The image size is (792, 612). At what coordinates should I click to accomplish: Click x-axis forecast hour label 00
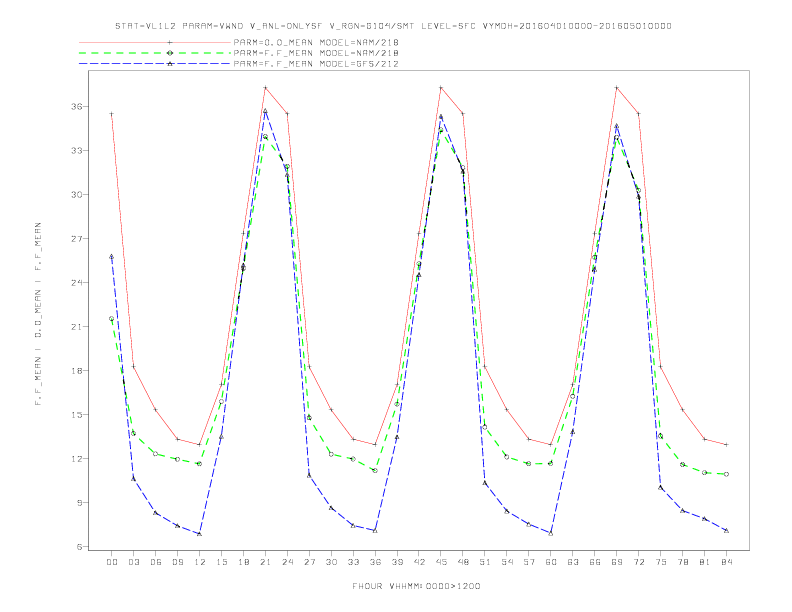tap(112, 562)
